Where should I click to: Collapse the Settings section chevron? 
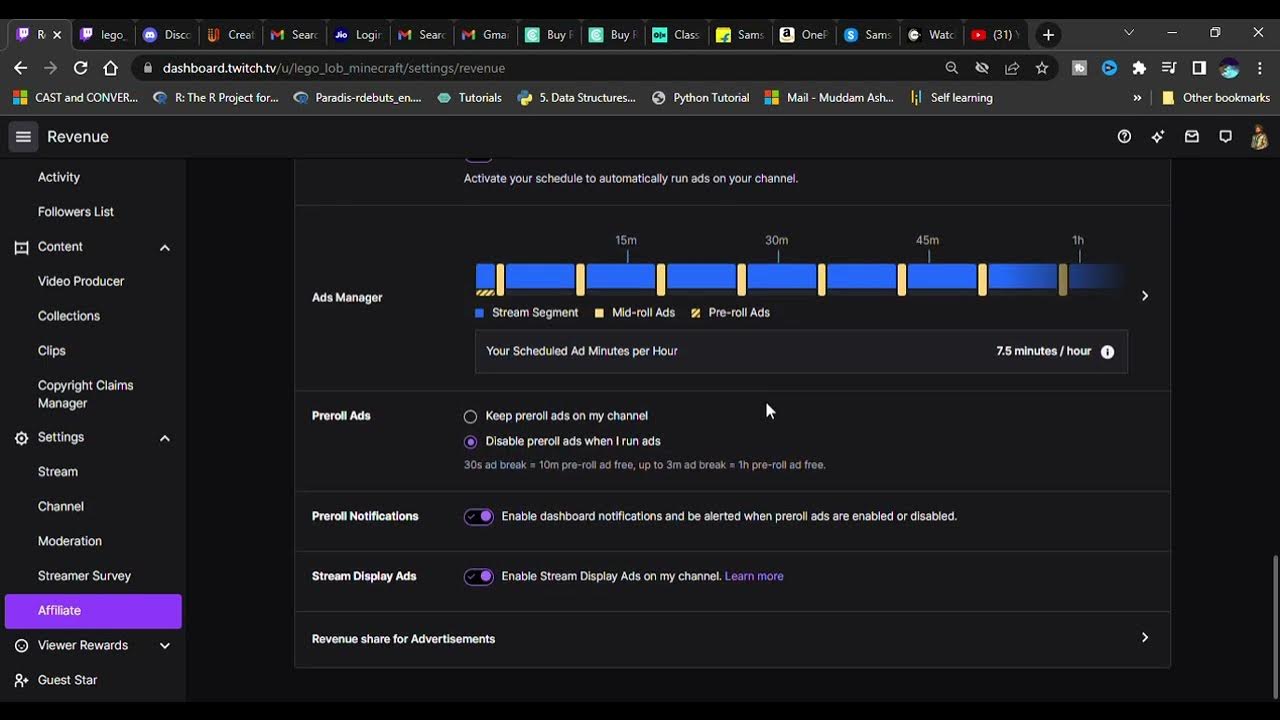(165, 438)
